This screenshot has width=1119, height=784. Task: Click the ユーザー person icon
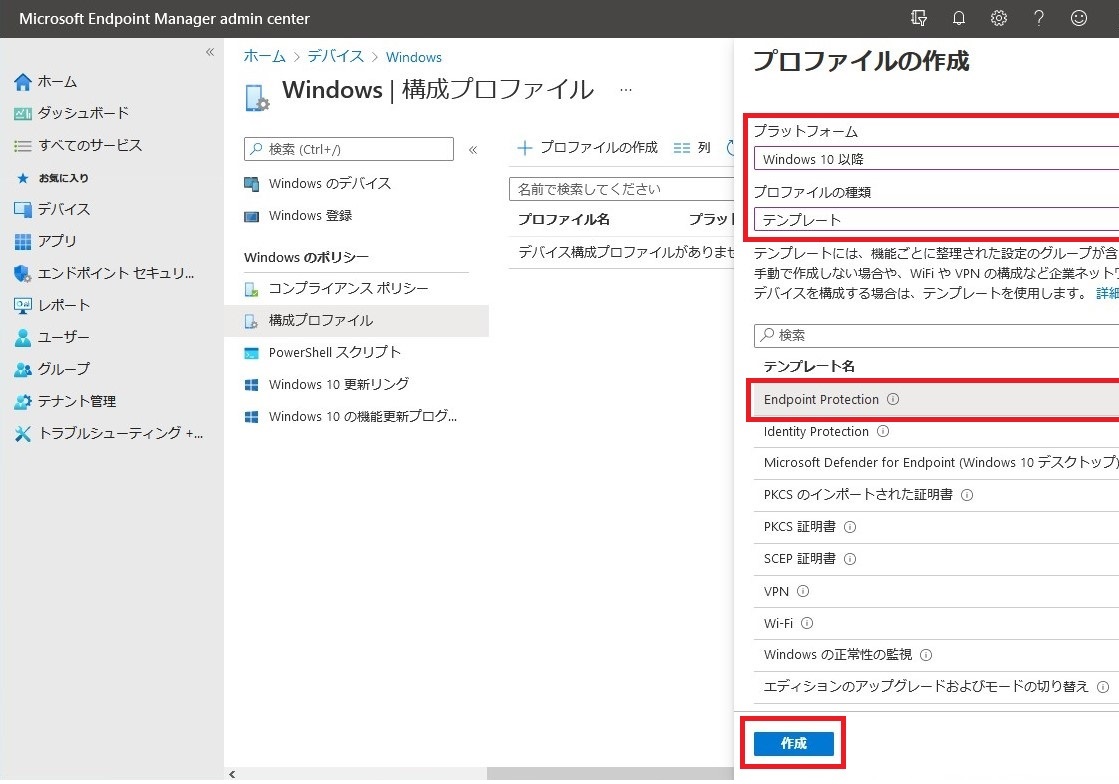click(x=23, y=337)
